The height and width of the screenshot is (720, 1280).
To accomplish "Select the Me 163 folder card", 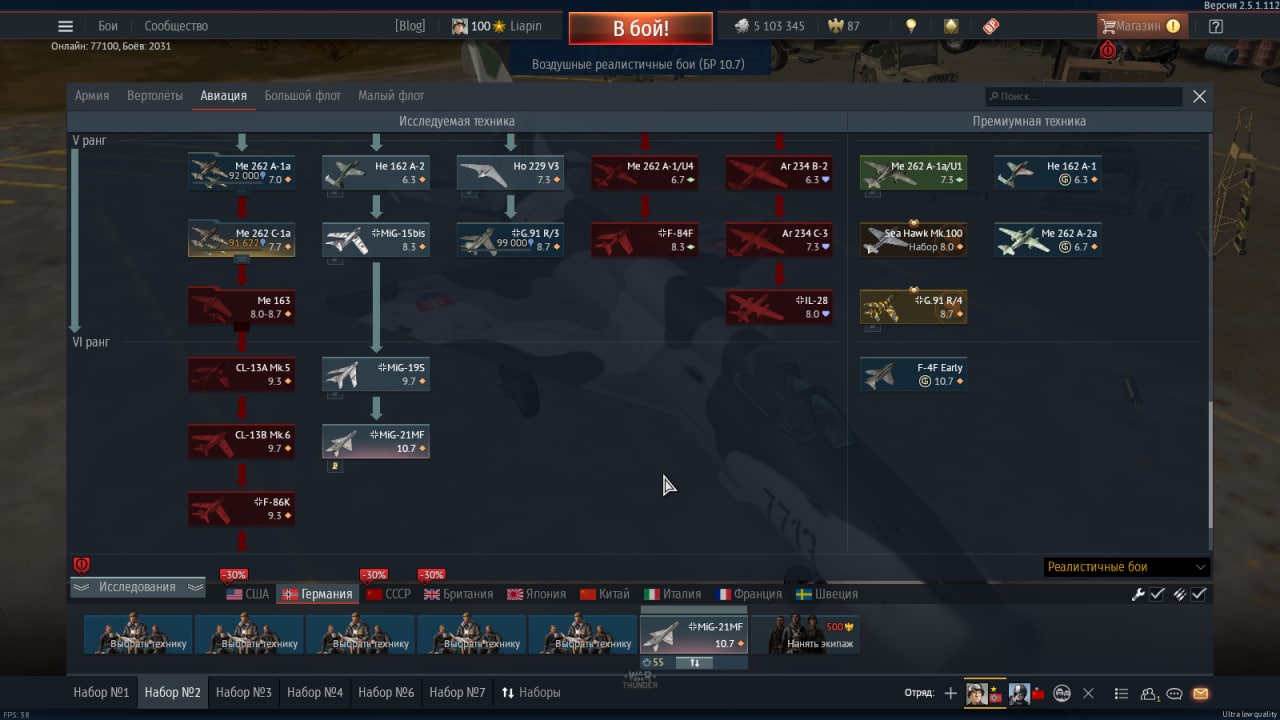I will (241, 307).
